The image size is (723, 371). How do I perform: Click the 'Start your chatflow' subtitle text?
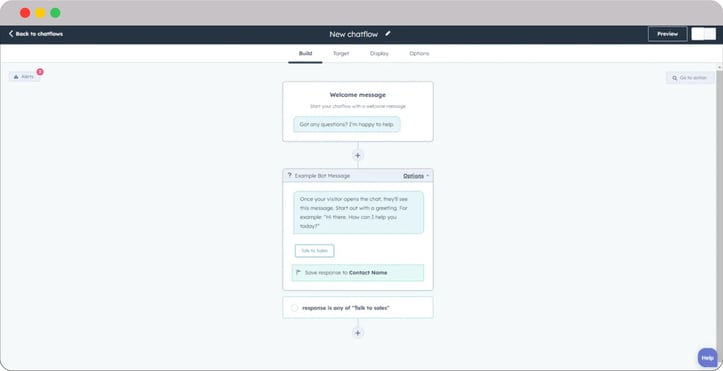point(357,106)
